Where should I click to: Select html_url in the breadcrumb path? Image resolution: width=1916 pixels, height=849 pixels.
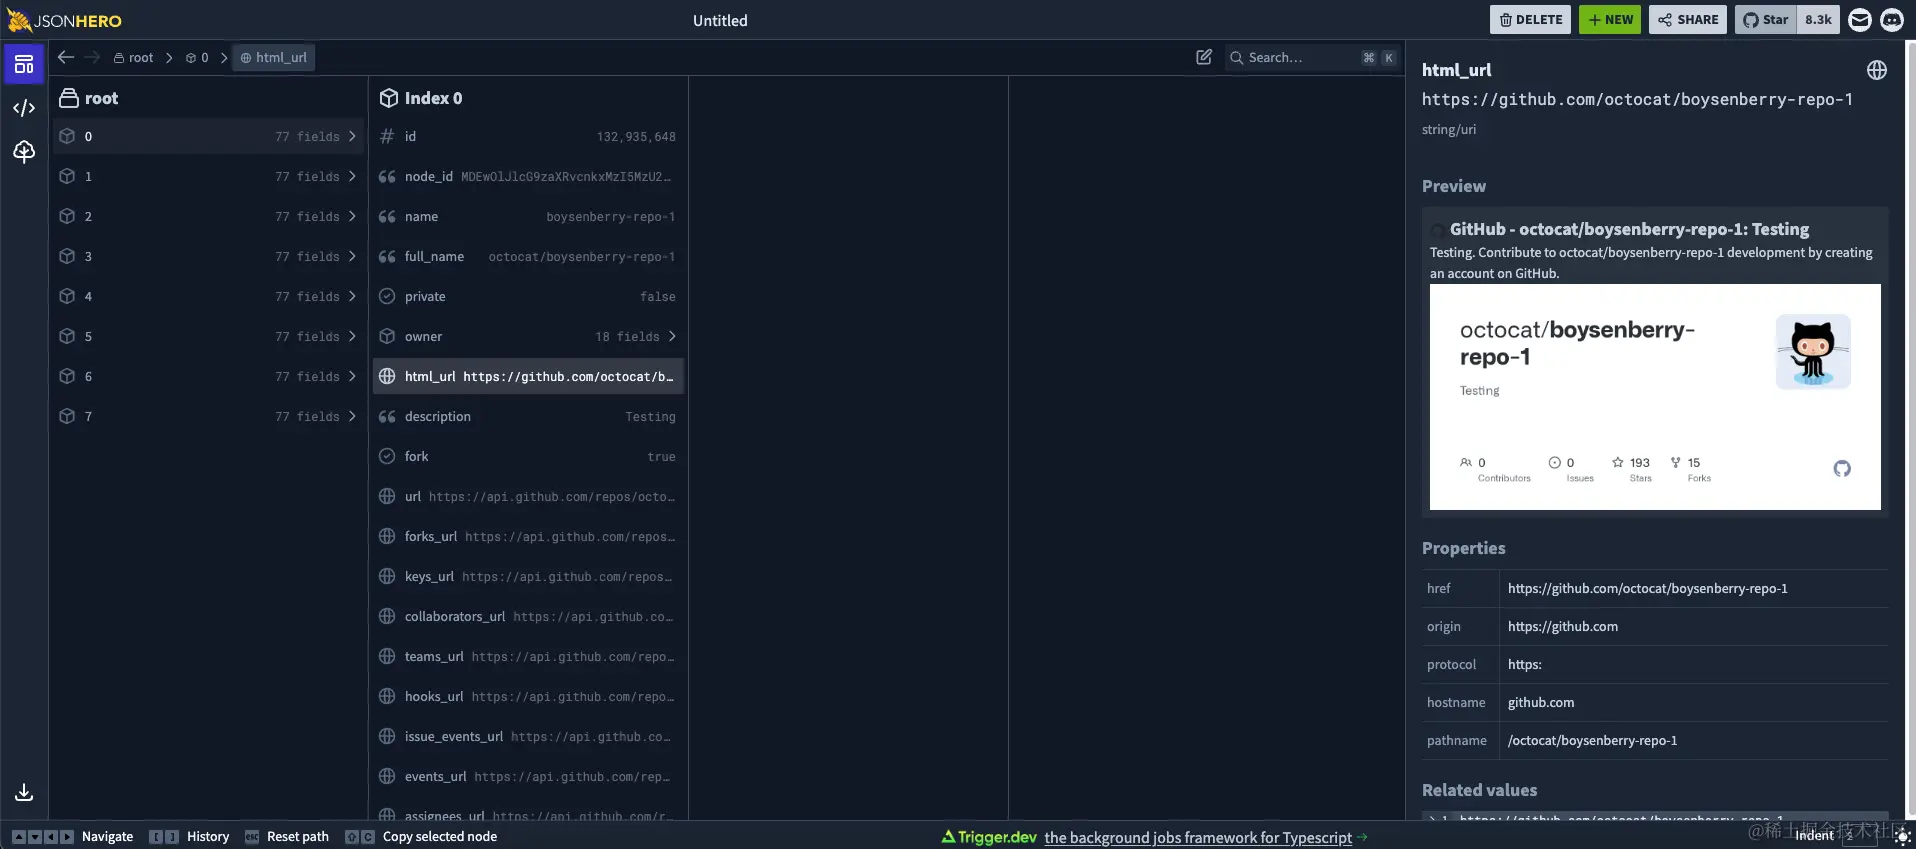point(274,58)
